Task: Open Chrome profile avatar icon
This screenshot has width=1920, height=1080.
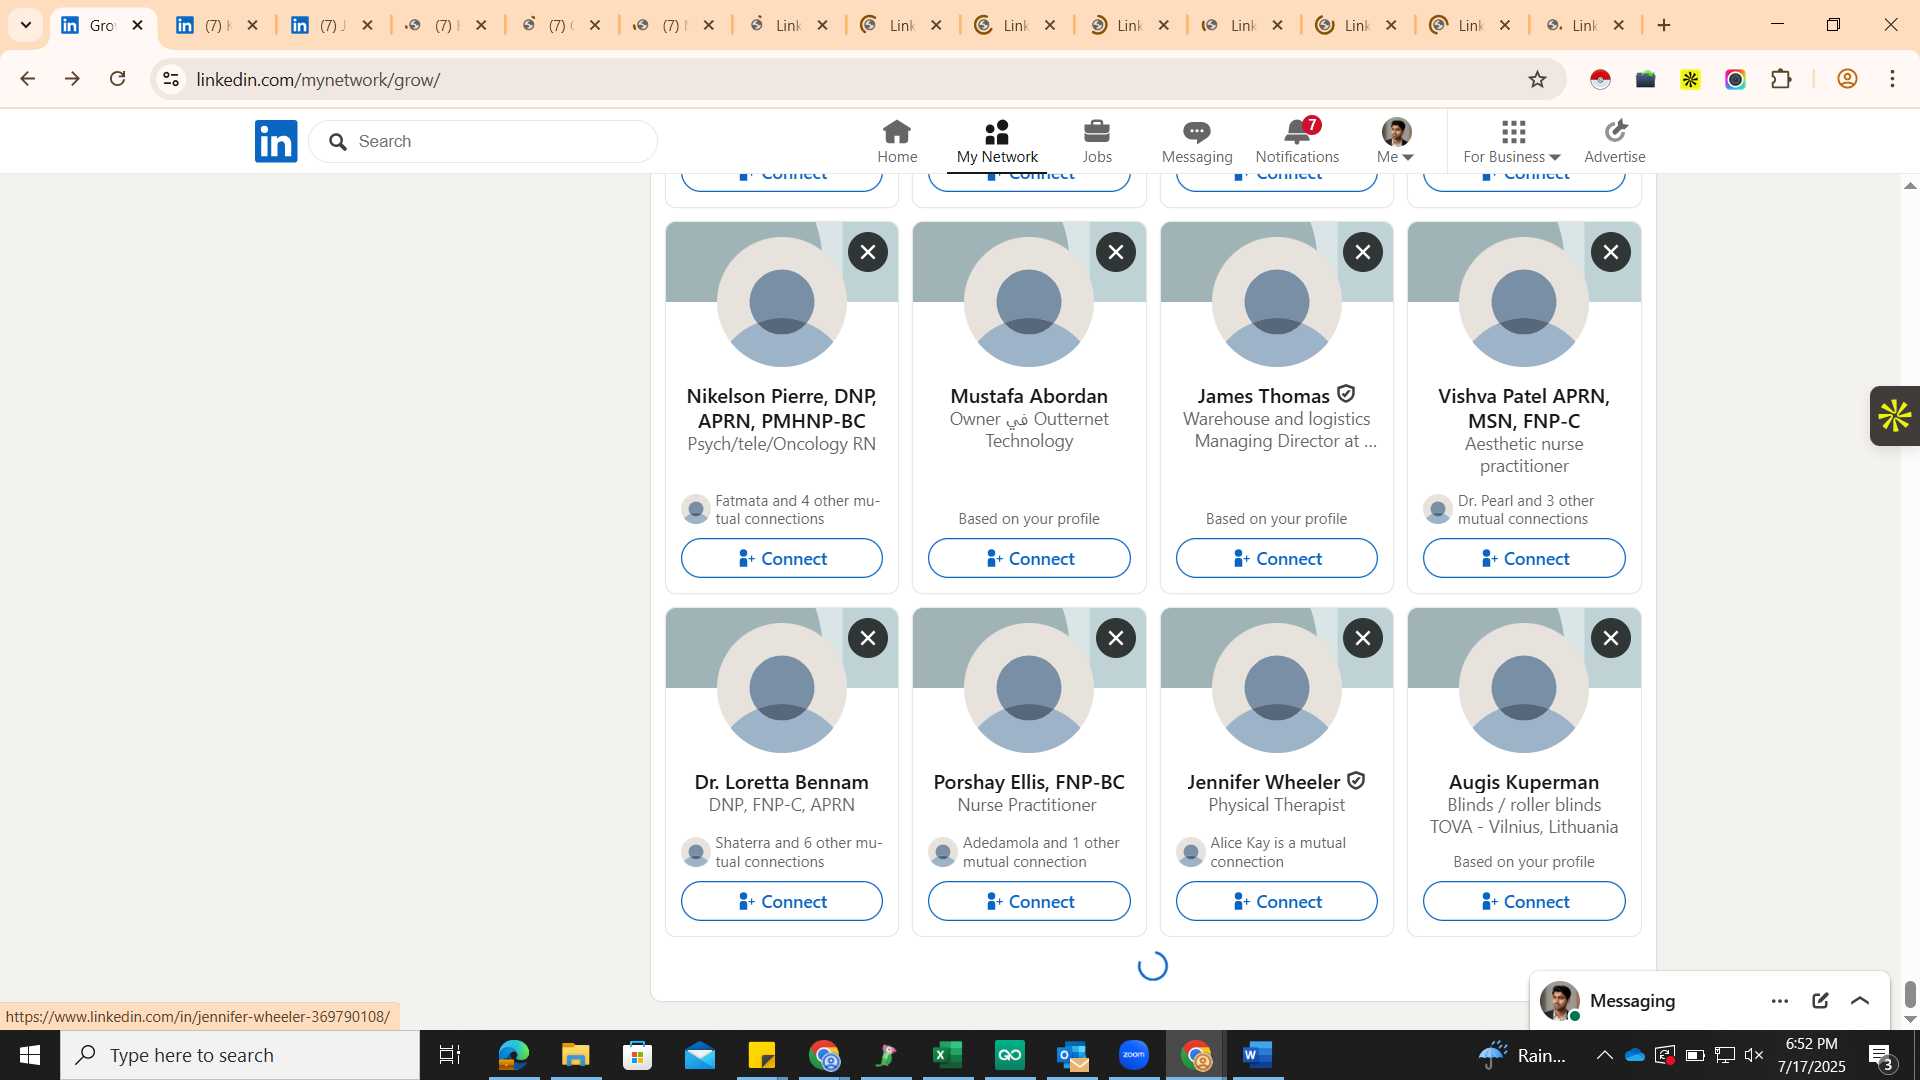Action: (x=1847, y=79)
